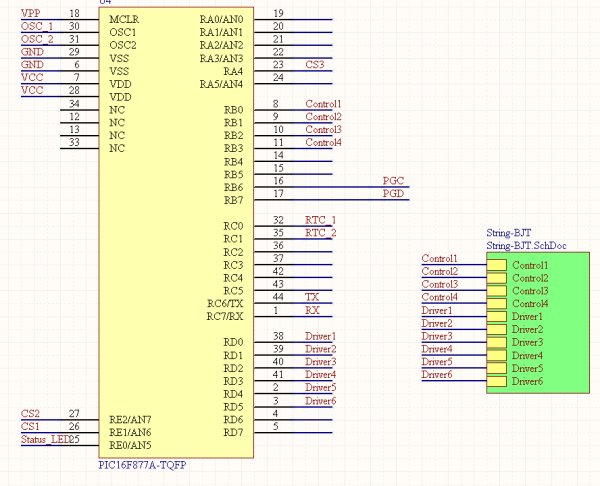Screen dimensions: 600x486
Task: Select the GND label on pin 6
Action: (33, 65)
